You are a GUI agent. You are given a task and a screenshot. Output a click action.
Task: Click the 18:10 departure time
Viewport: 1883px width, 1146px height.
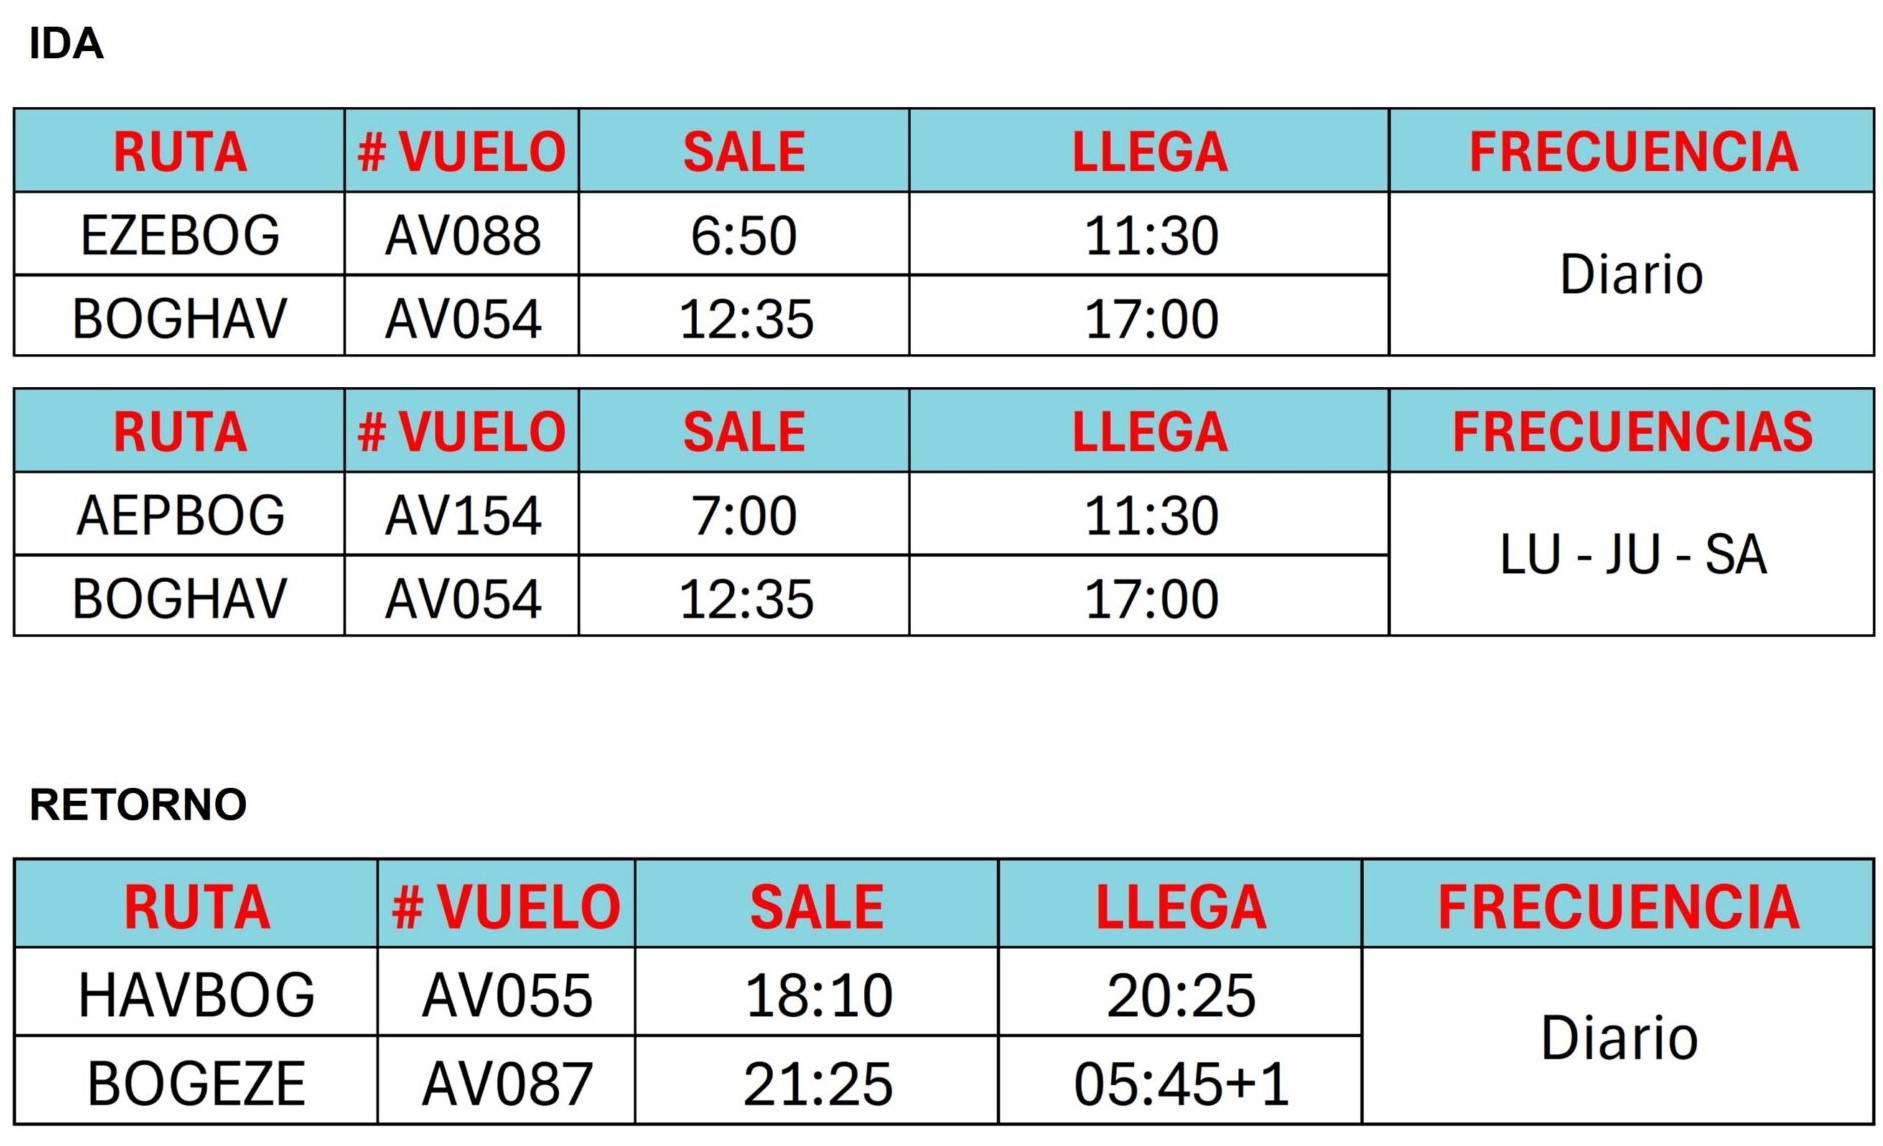click(x=818, y=996)
